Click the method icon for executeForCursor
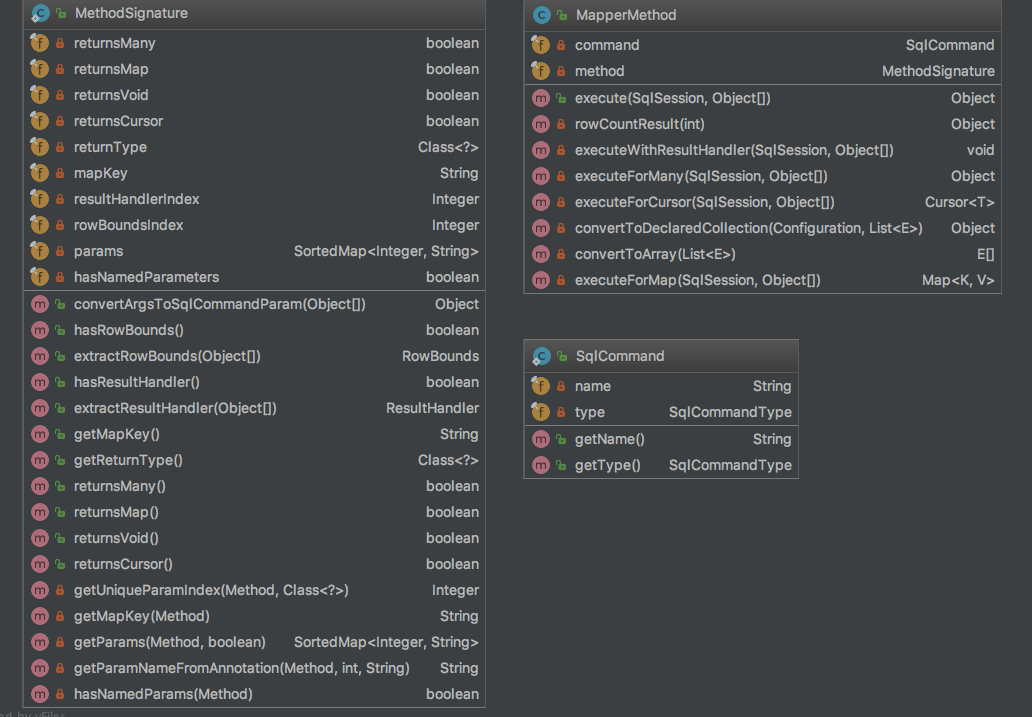 coord(541,203)
